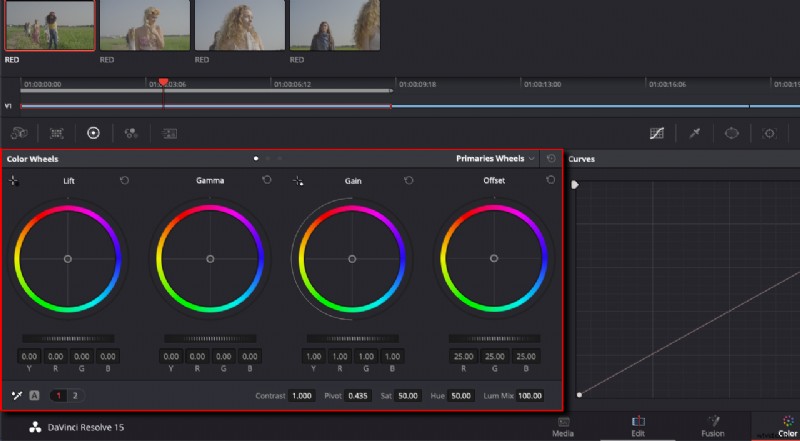Image resolution: width=800 pixels, height=441 pixels.
Task: Click the Lum Mix value field
Action: coord(530,396)
